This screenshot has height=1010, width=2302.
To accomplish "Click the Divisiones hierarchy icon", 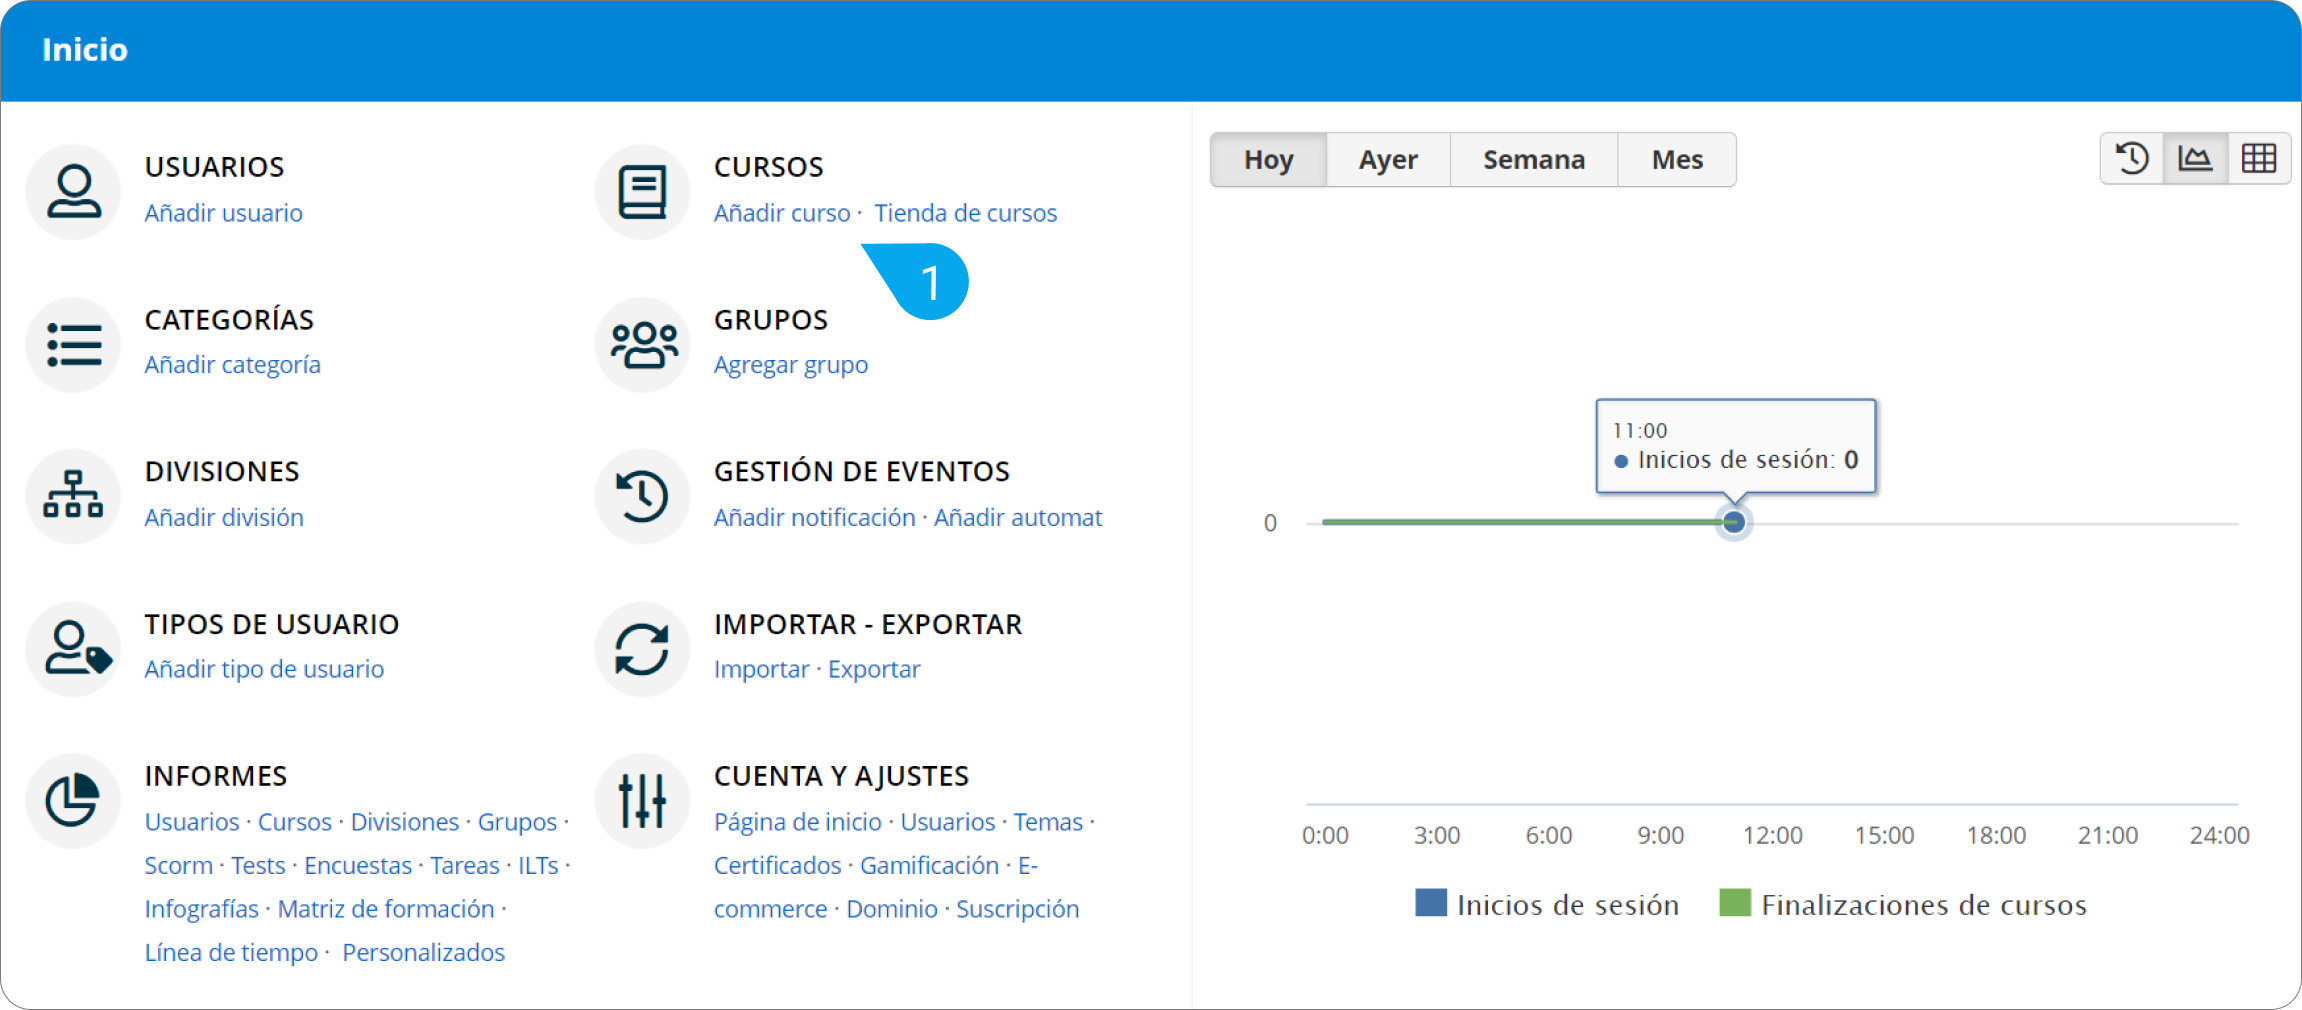I will [x=73, y=496].
